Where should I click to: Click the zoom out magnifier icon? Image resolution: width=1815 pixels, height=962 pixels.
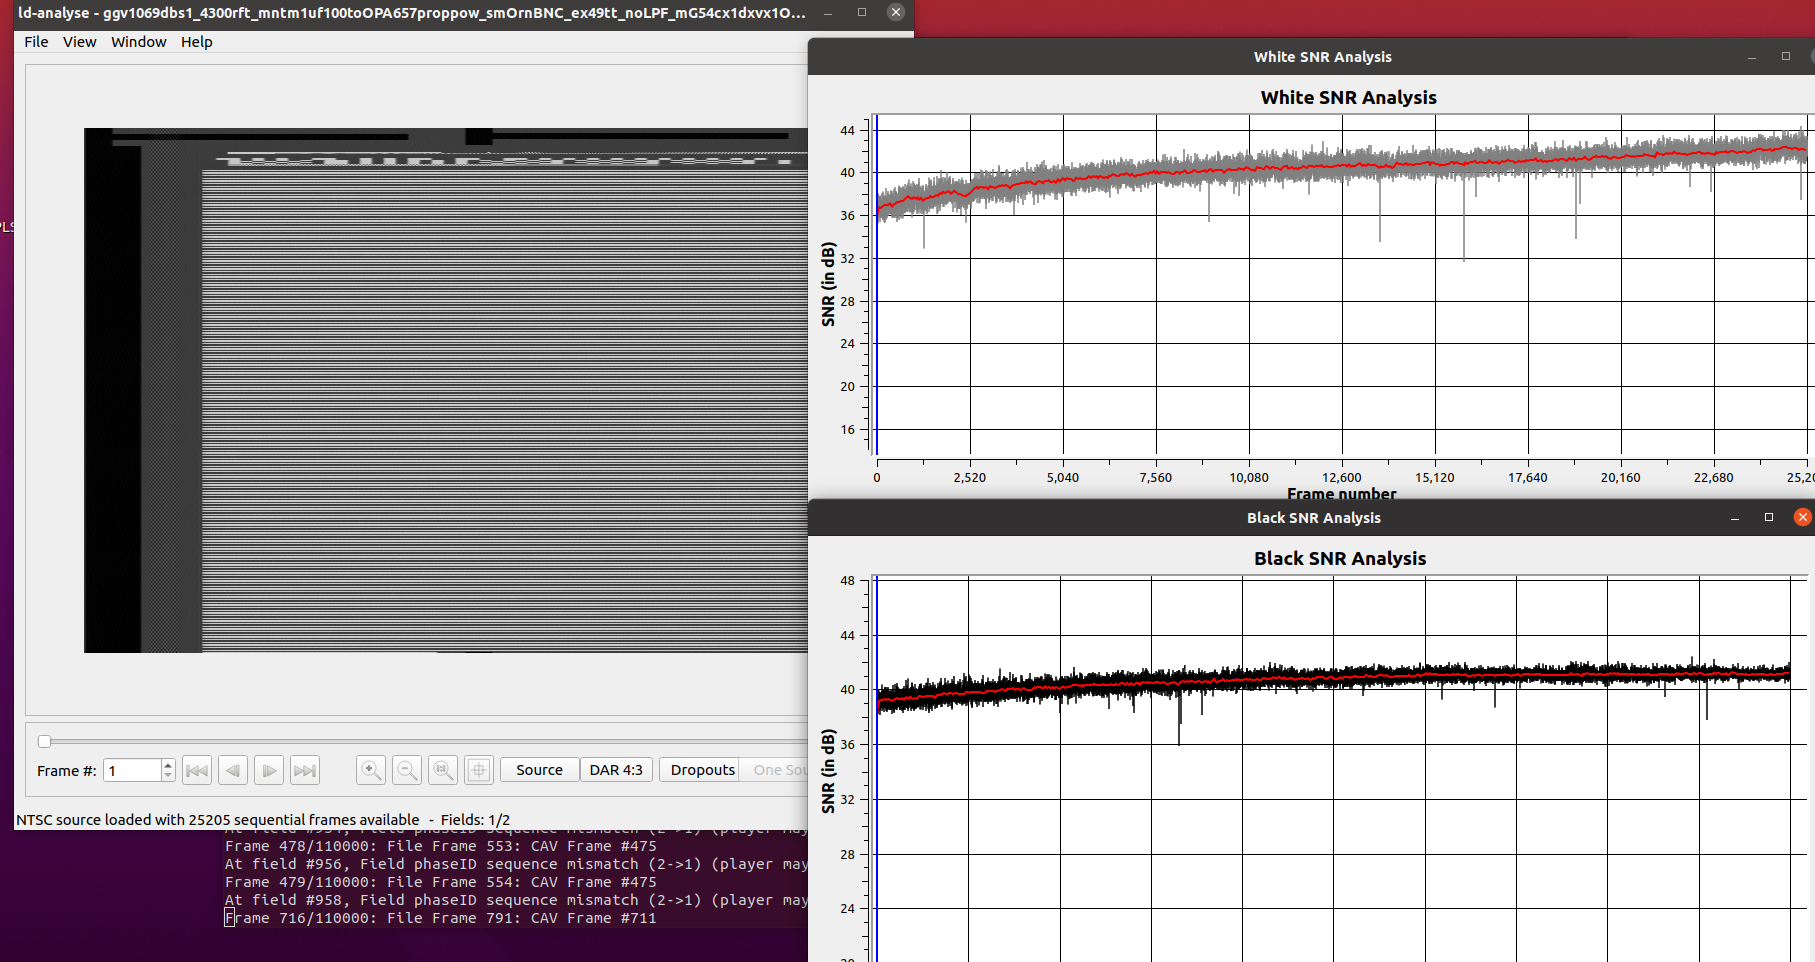(407, 770)
